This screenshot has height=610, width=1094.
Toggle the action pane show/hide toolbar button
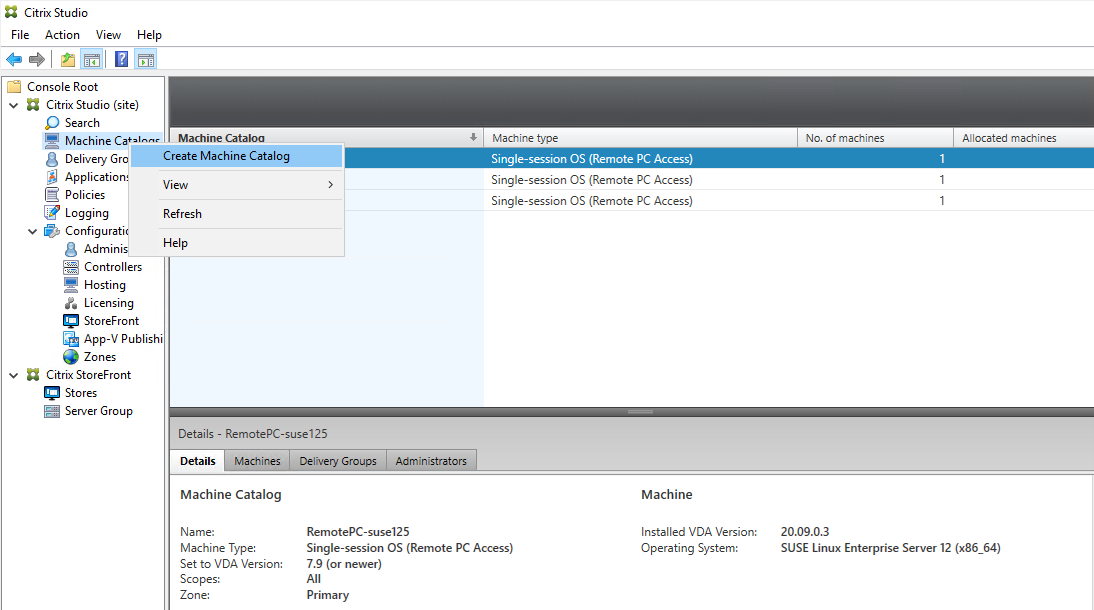click(x=145, y=58)
